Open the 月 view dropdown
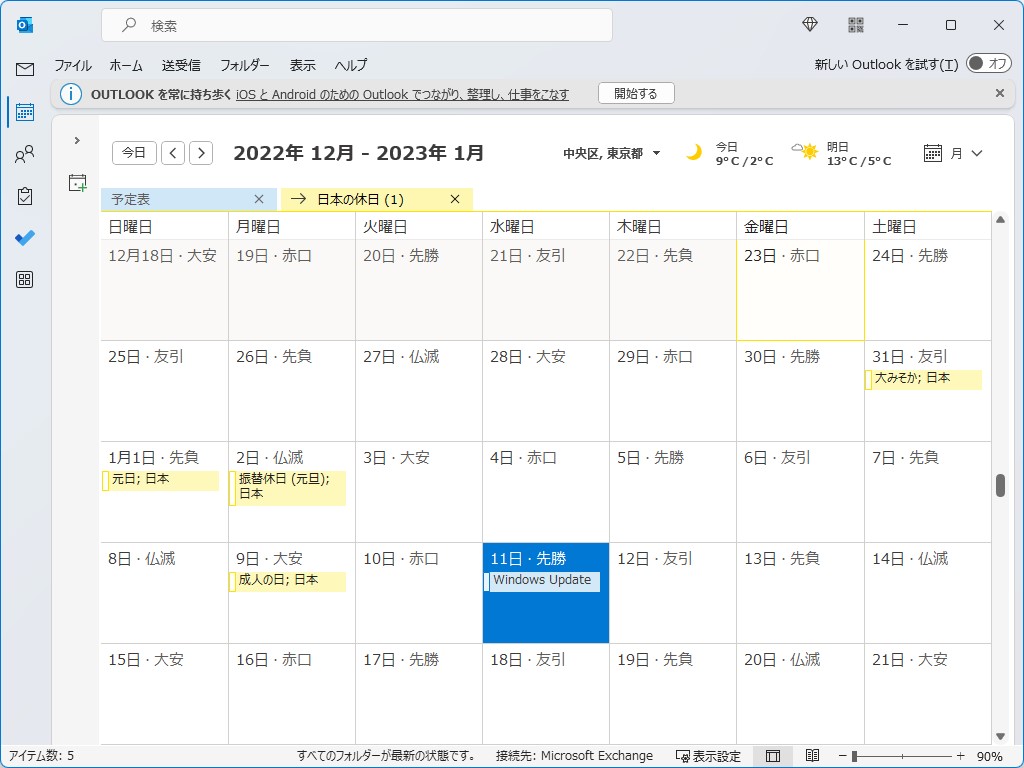This screenshot has width=1024, height=768. (967, 153)
